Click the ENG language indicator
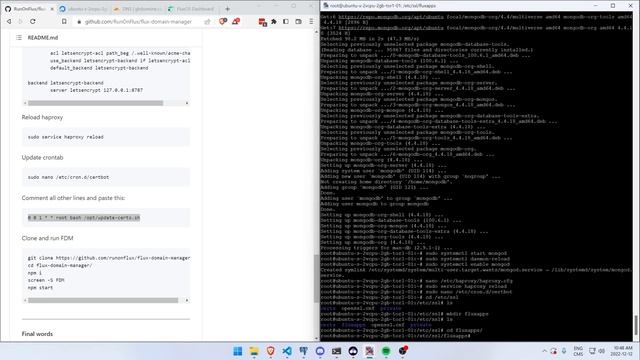640x360 pixels. (x=578, y=351)
